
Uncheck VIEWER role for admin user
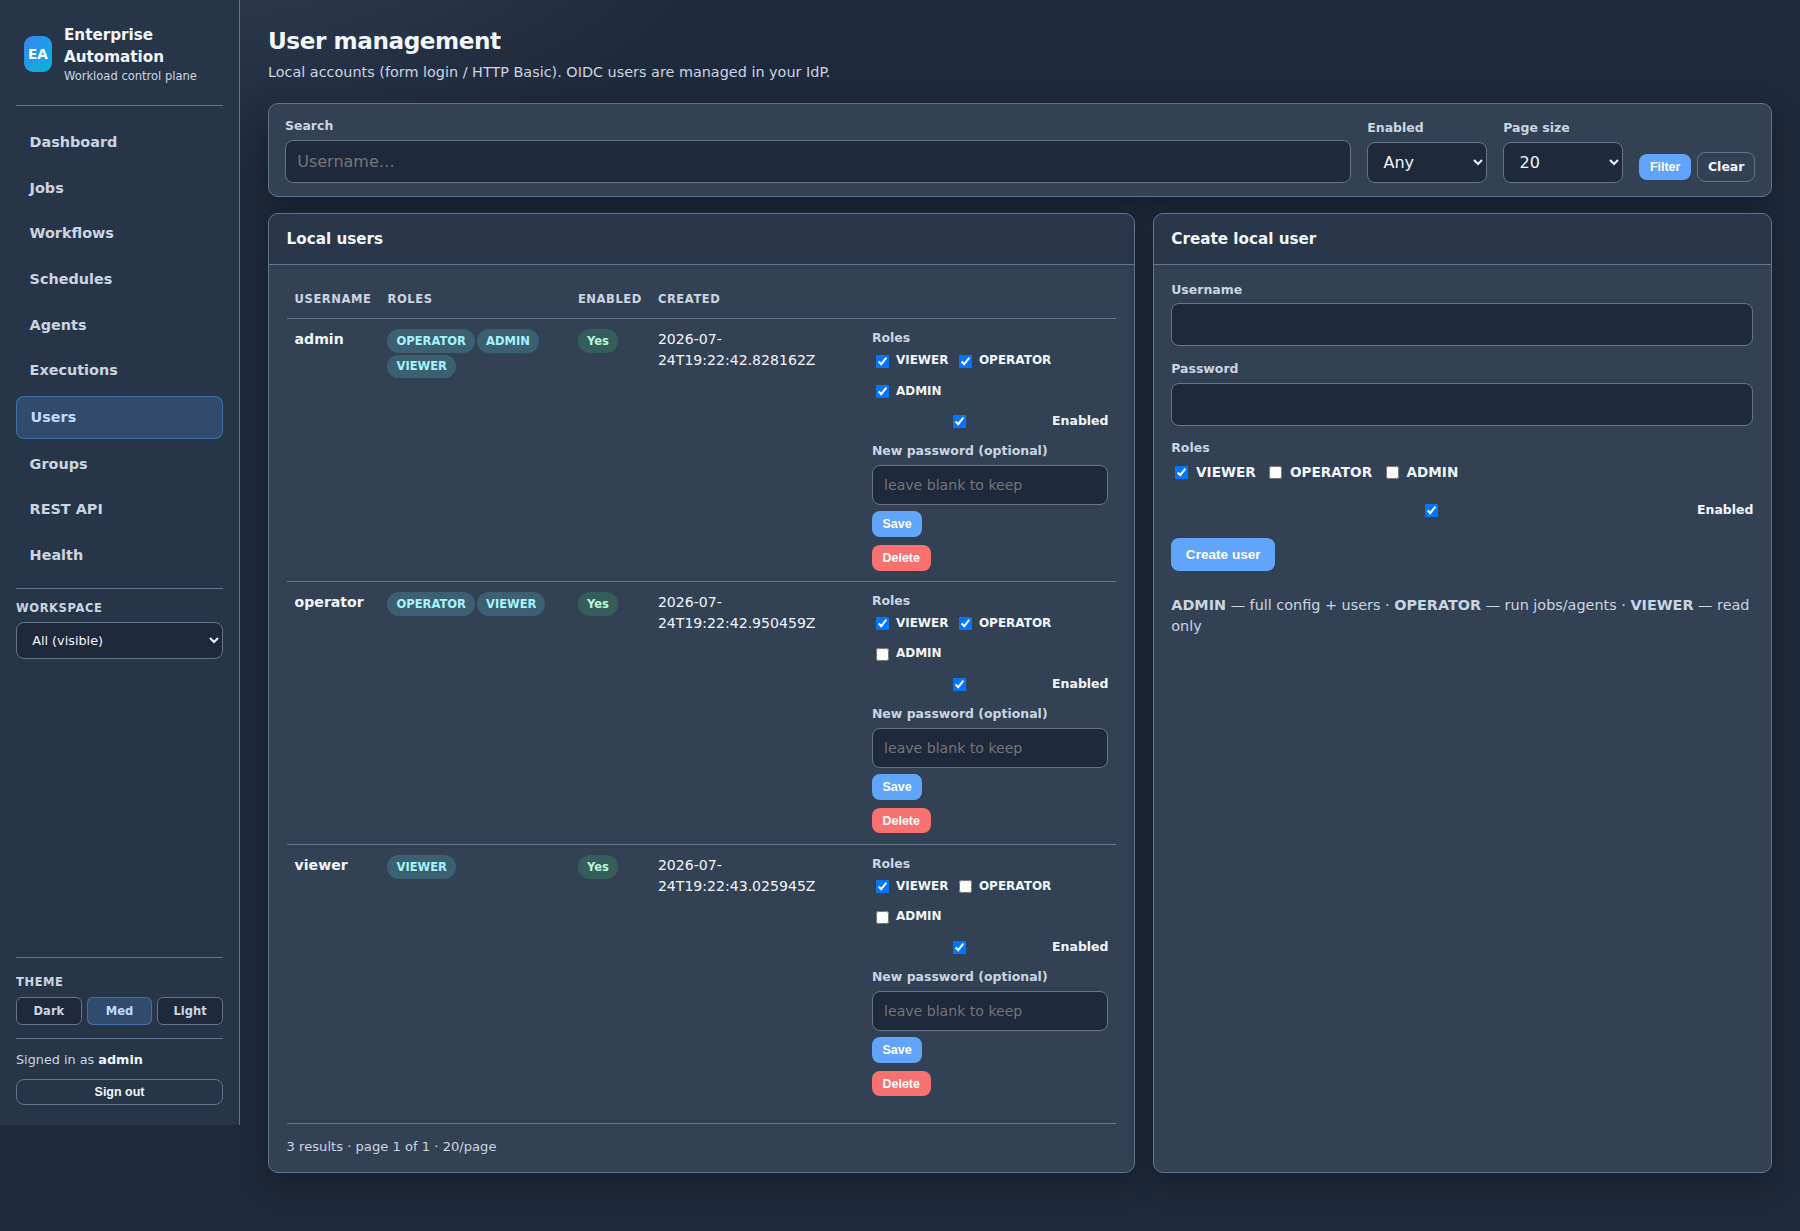coord(882,361)
